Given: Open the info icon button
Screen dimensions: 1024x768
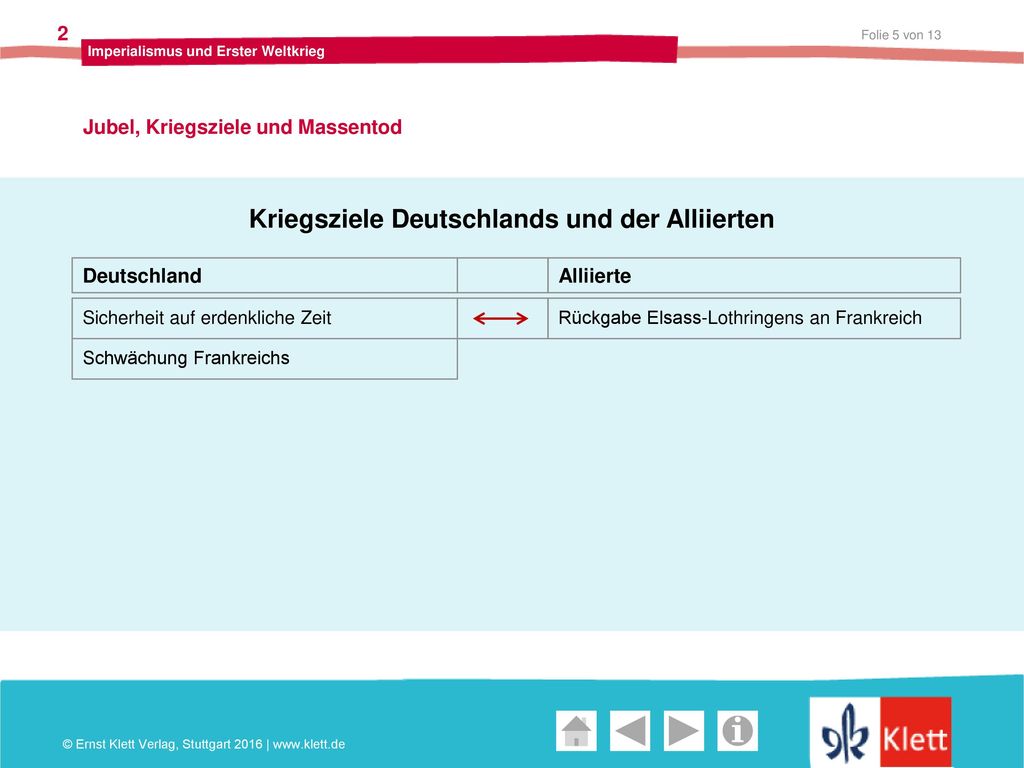Looking at the screenshot, I should (737, 731).
